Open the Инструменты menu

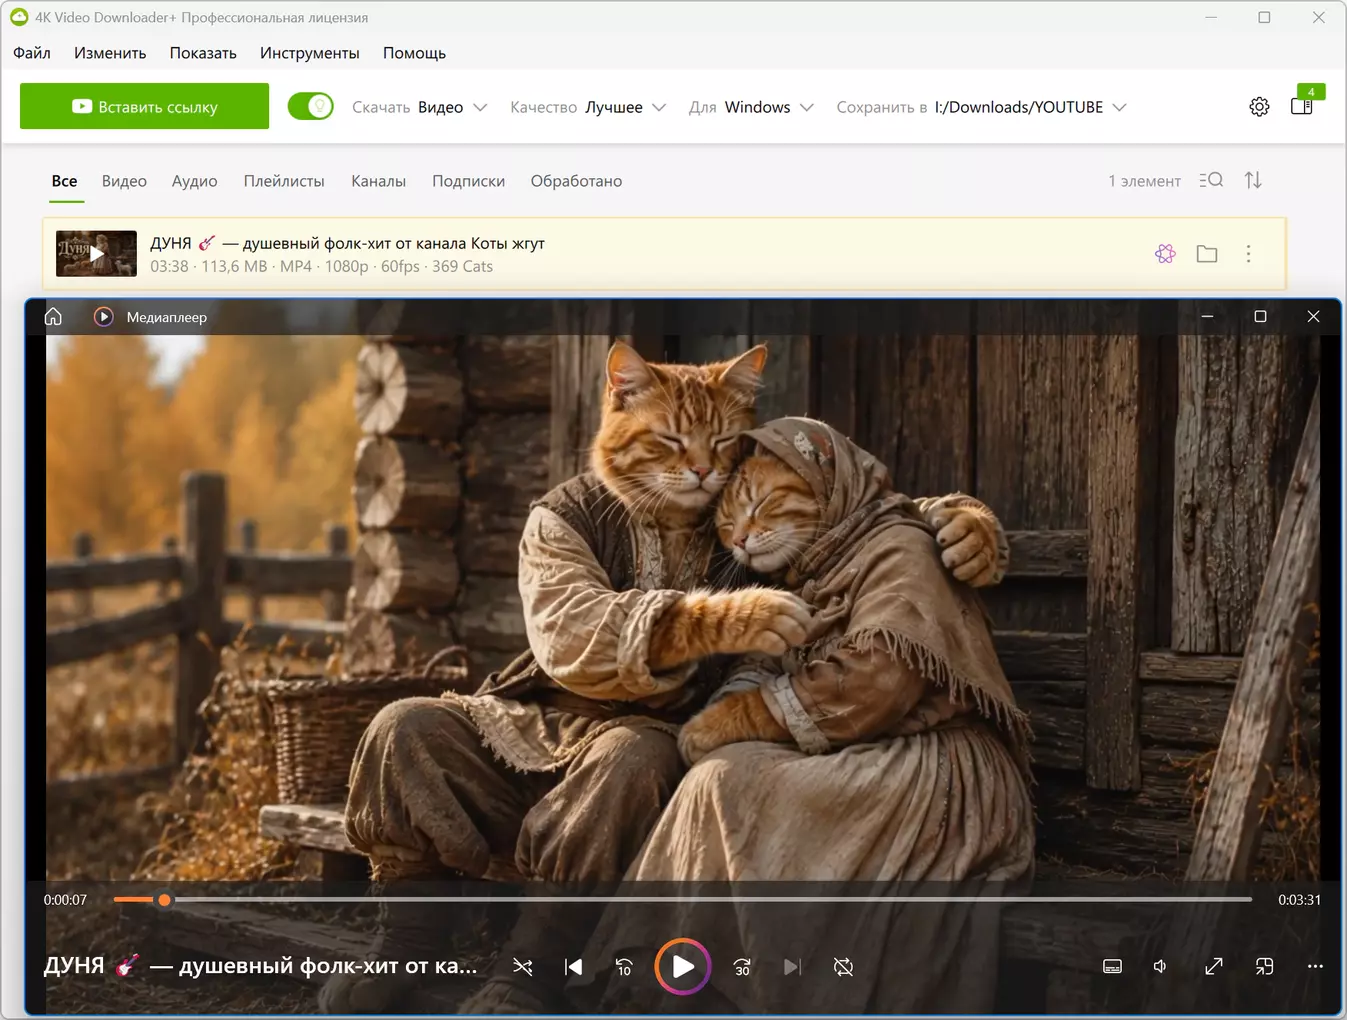[310, 53]
